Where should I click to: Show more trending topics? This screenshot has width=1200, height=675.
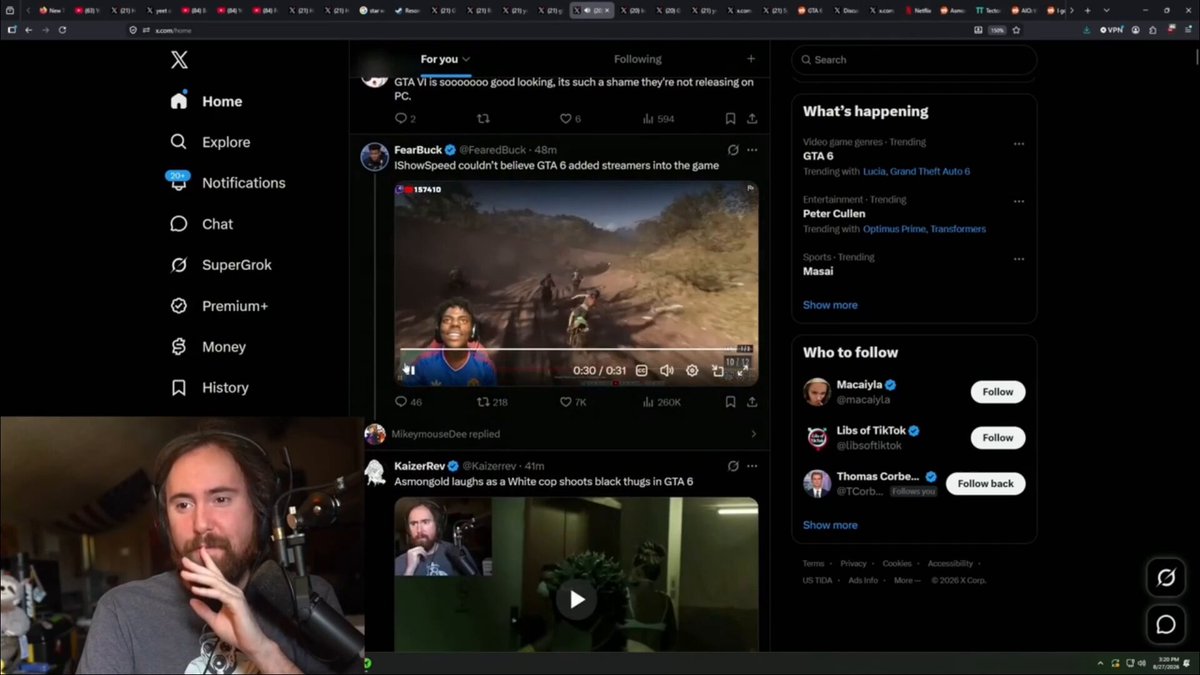click(830, 305)
